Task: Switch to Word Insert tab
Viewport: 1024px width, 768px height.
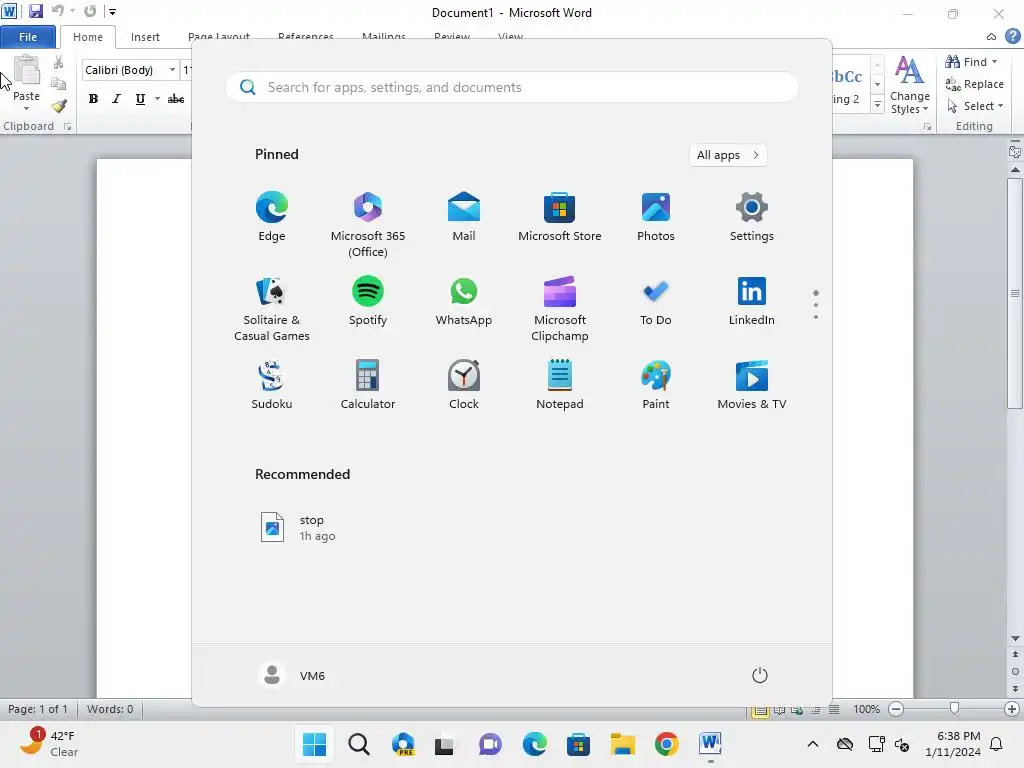Action: 145,37
